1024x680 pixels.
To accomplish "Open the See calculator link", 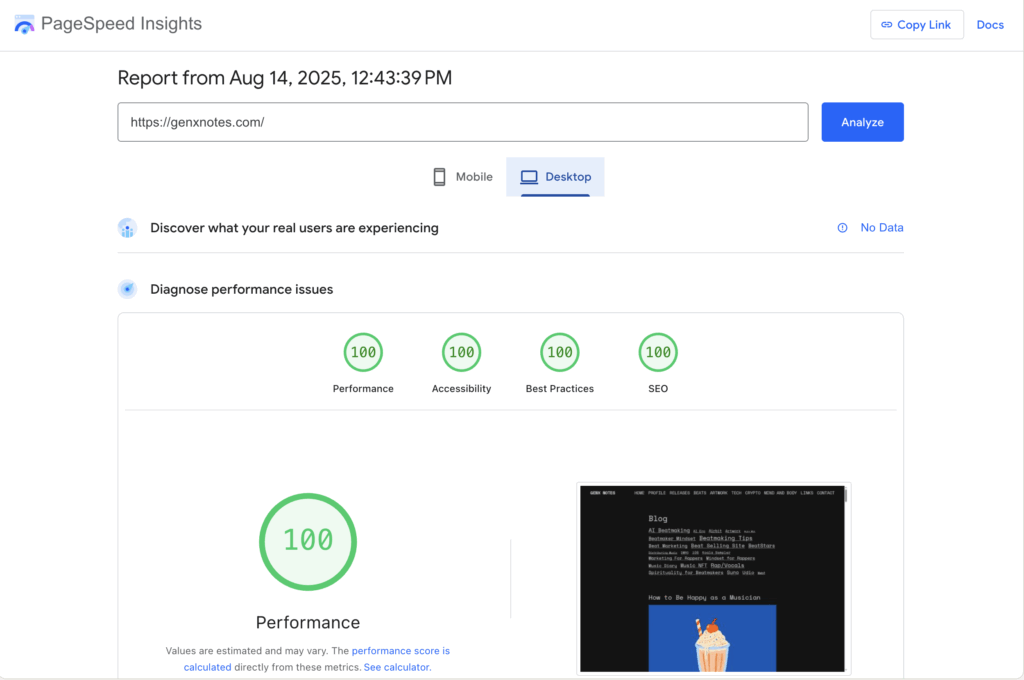I will pos(397,668).
